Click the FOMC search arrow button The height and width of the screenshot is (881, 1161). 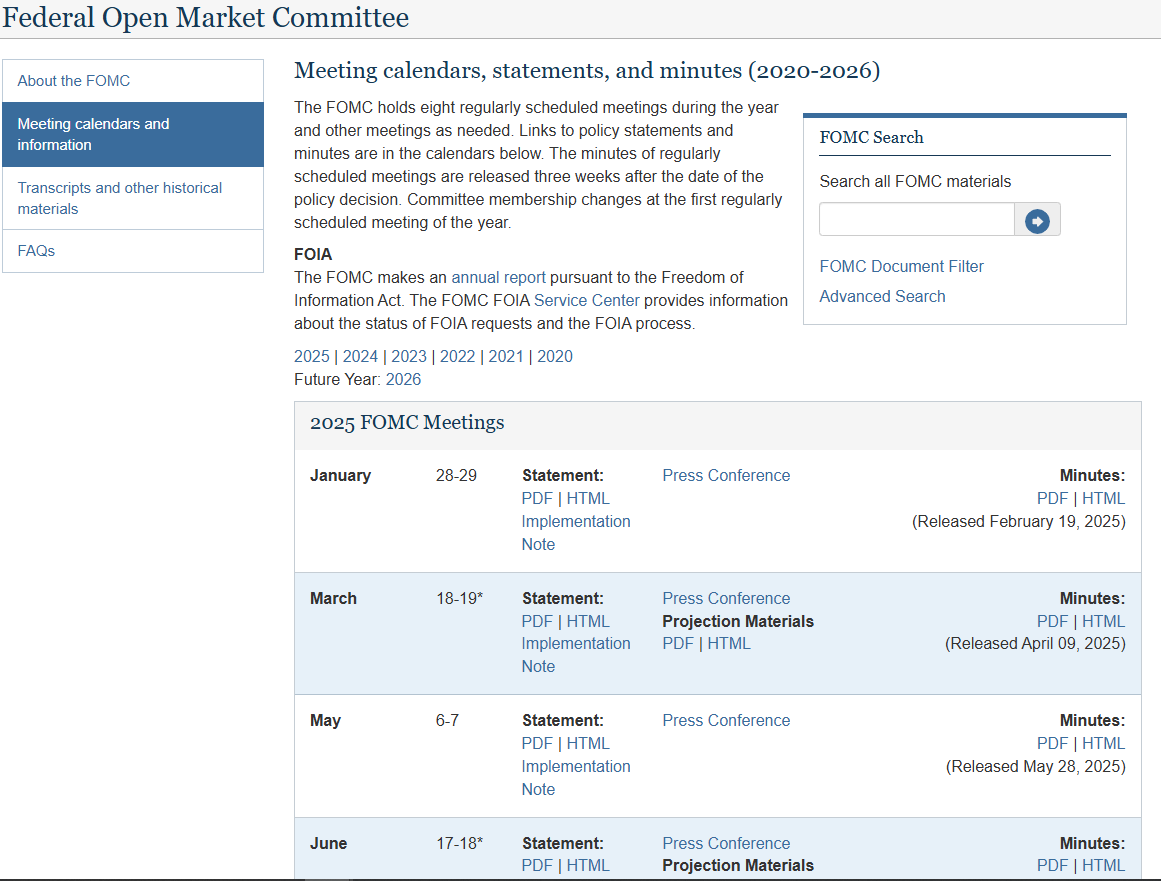click(1037, 220)
